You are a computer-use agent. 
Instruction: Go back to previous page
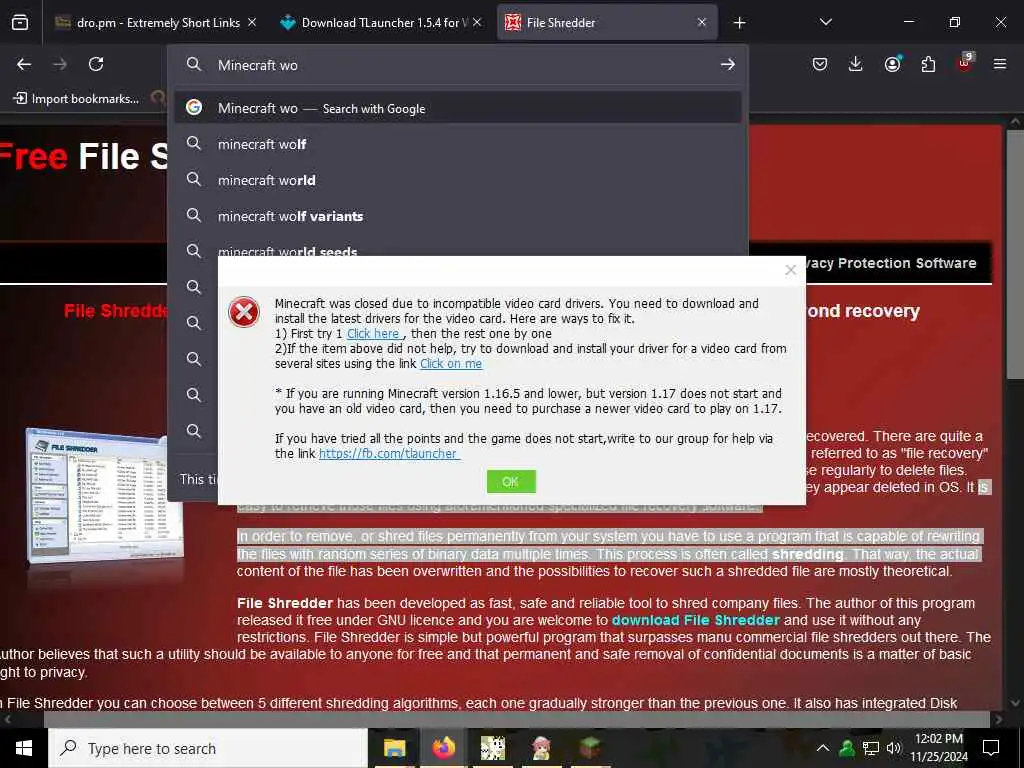[x=24, y=64]
